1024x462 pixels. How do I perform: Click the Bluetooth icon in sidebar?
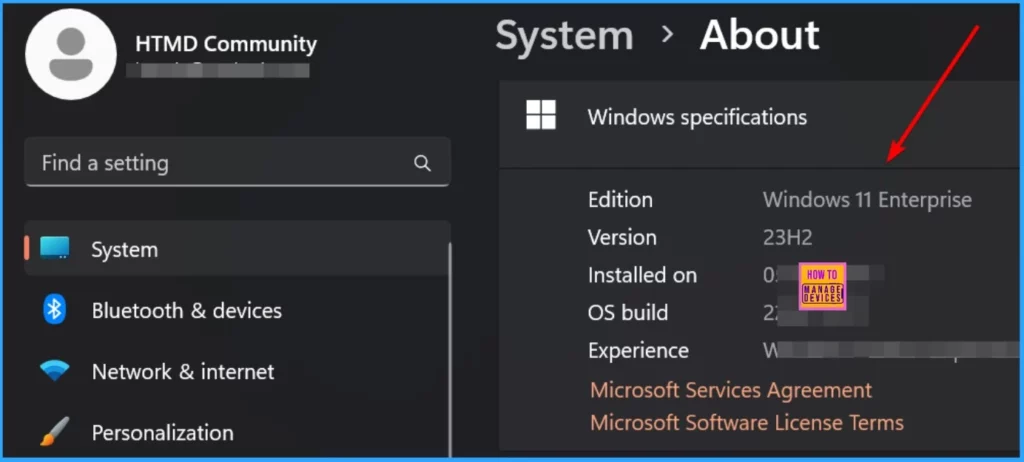(x=54, y=310)
